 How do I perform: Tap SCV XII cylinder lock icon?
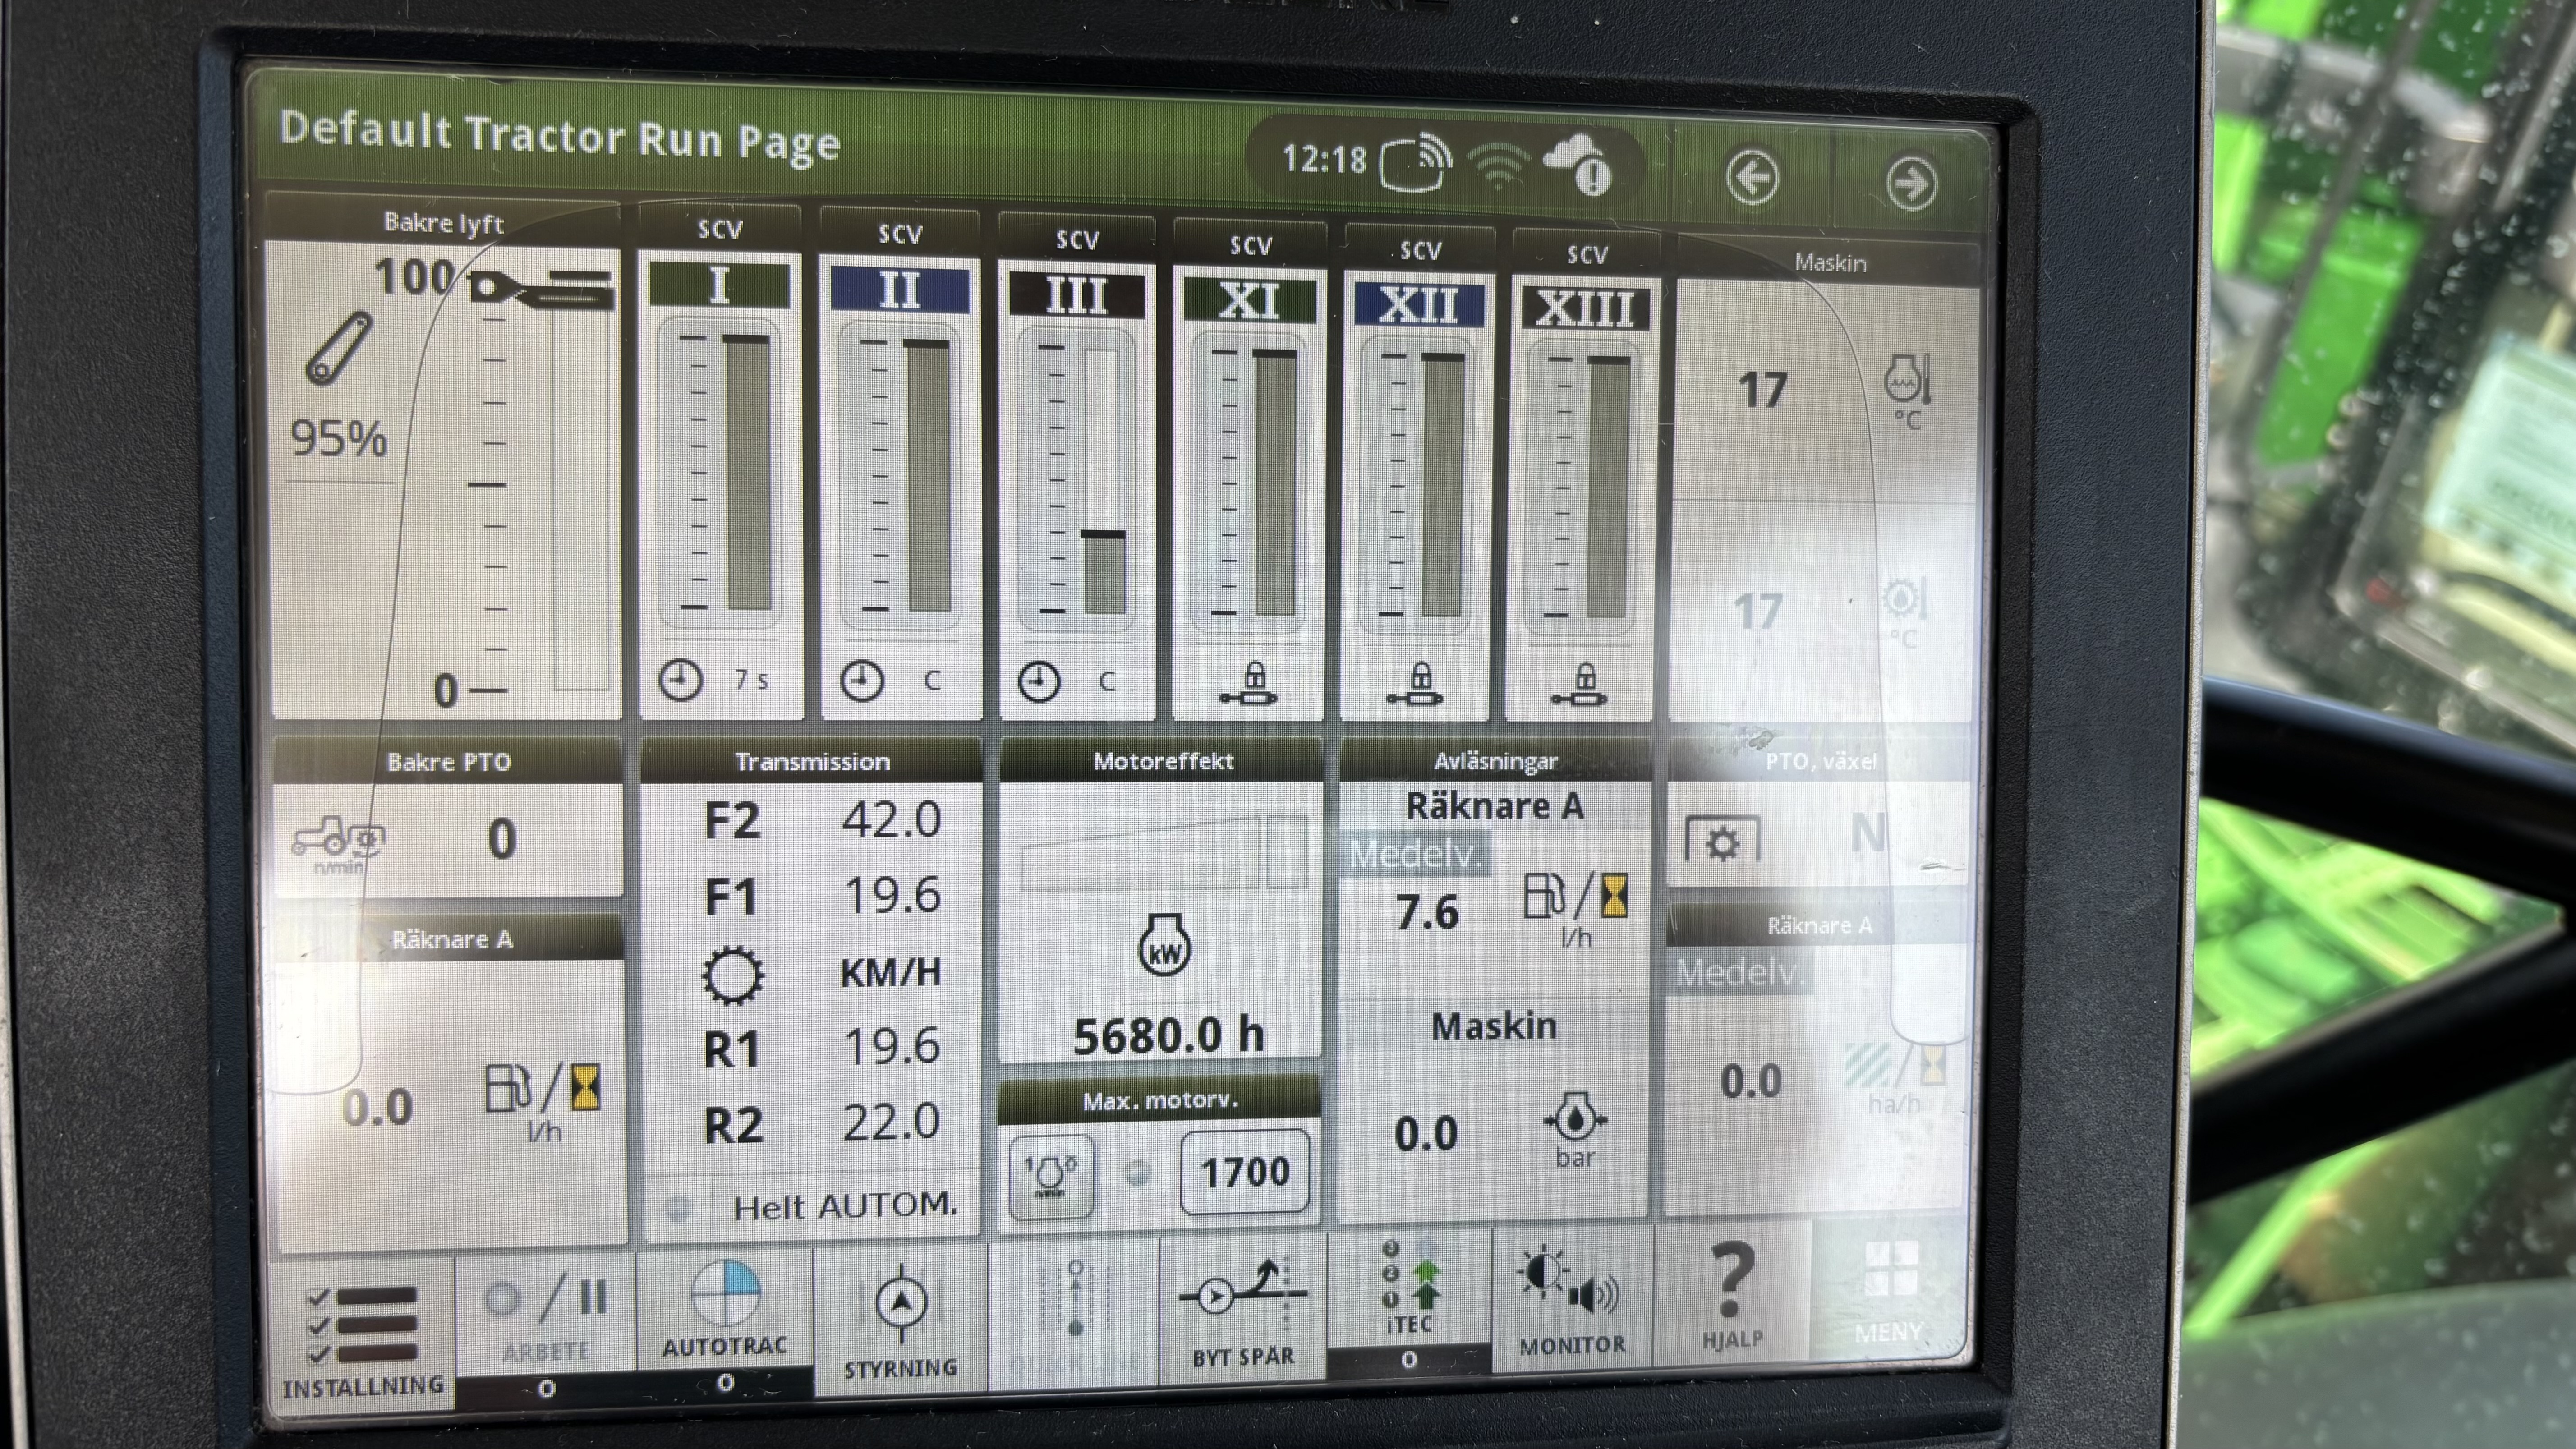pyautogui.click(x=1416, y=685)
